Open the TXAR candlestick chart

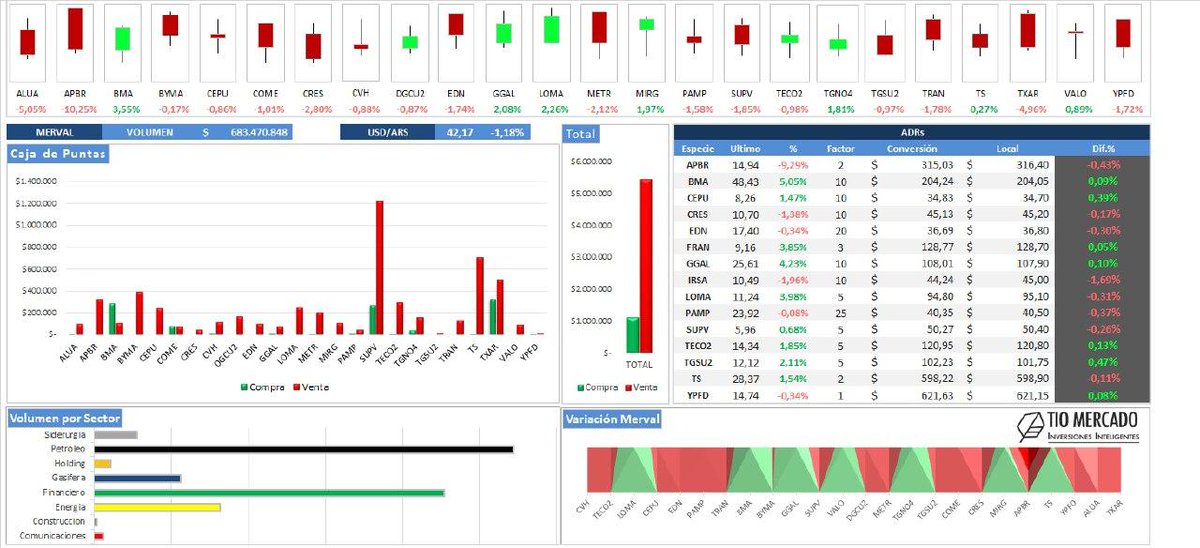click(x=1027, y=43)
